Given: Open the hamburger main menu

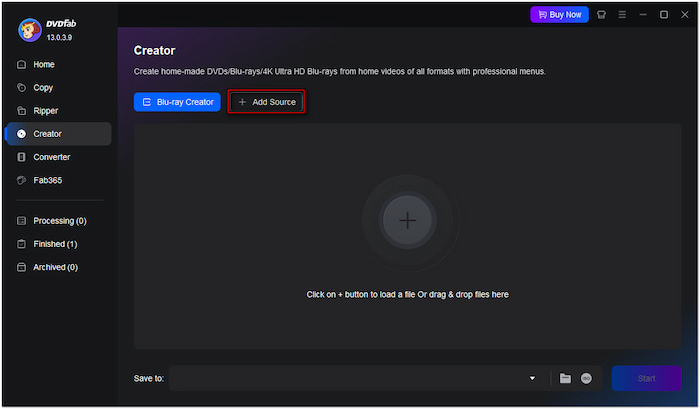Looking at the screenshot, I should [x=622, y=15].
